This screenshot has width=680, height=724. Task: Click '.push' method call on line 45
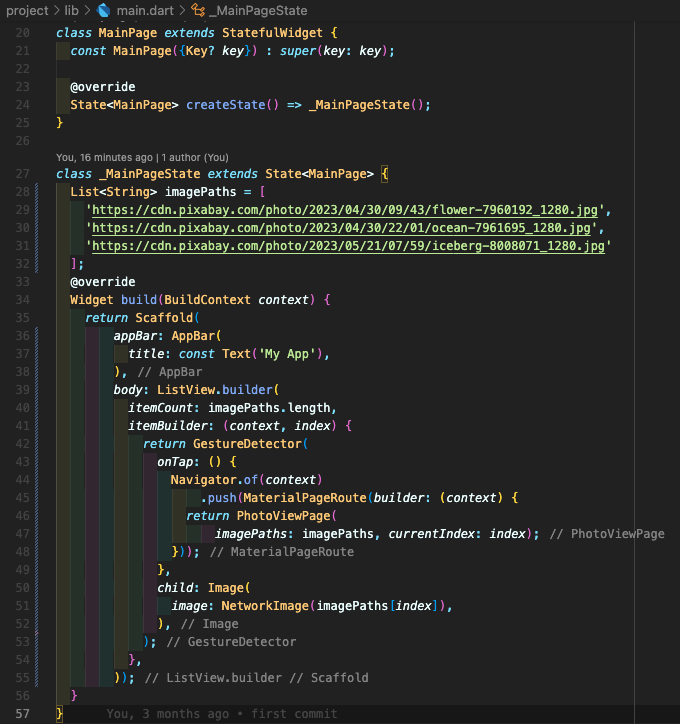(219, 498)
